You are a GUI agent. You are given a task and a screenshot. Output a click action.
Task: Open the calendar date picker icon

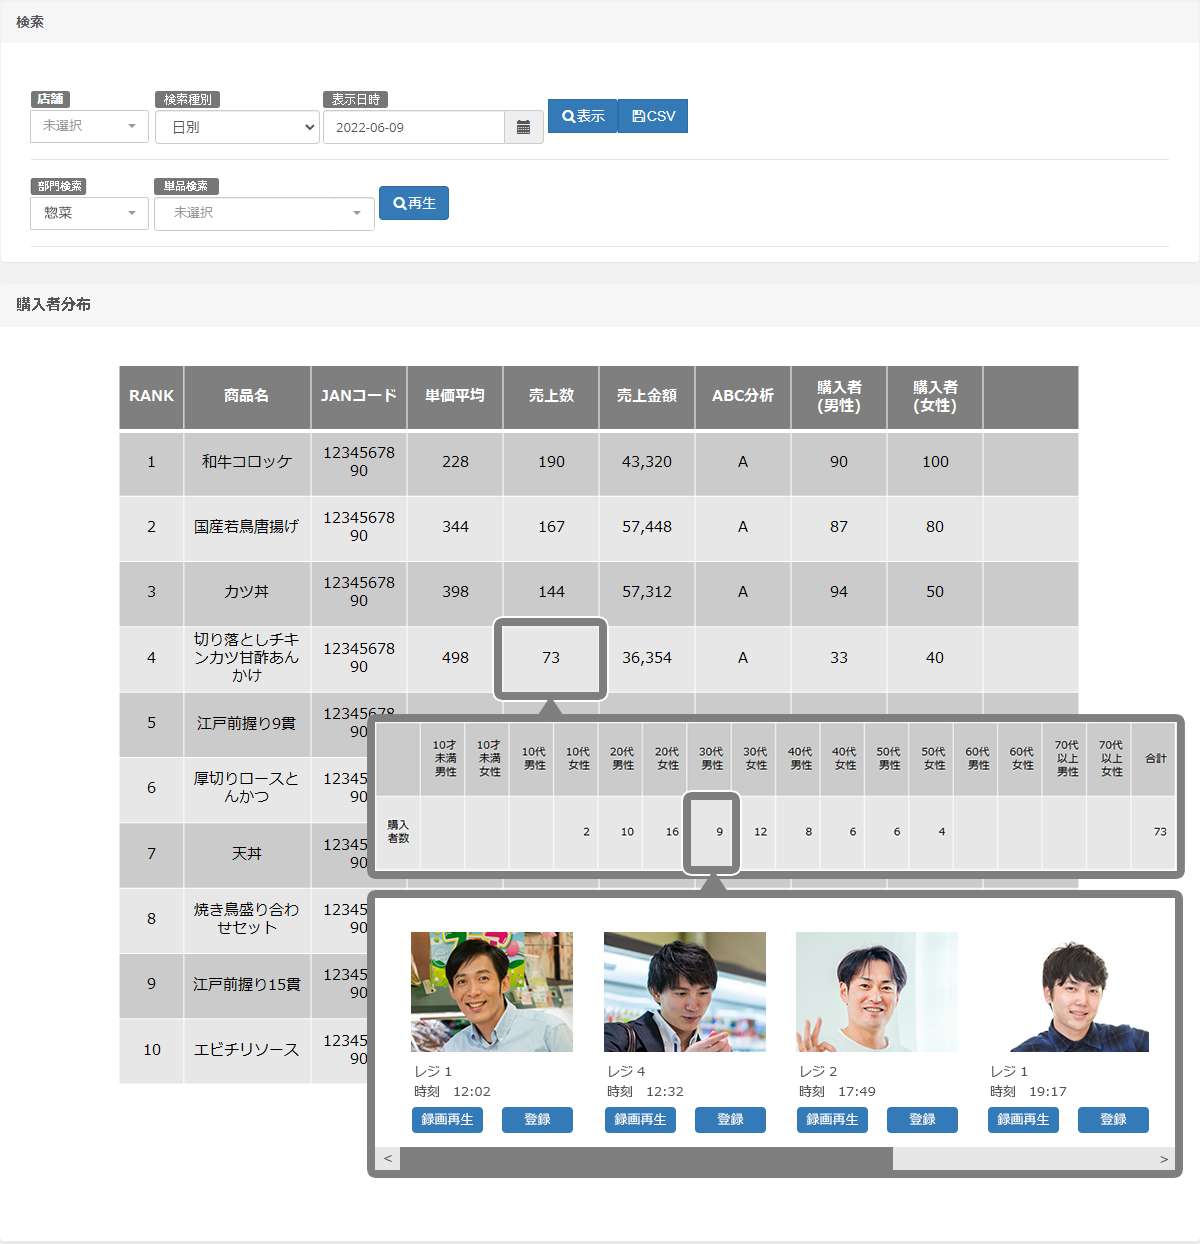(x=523, y=128)
